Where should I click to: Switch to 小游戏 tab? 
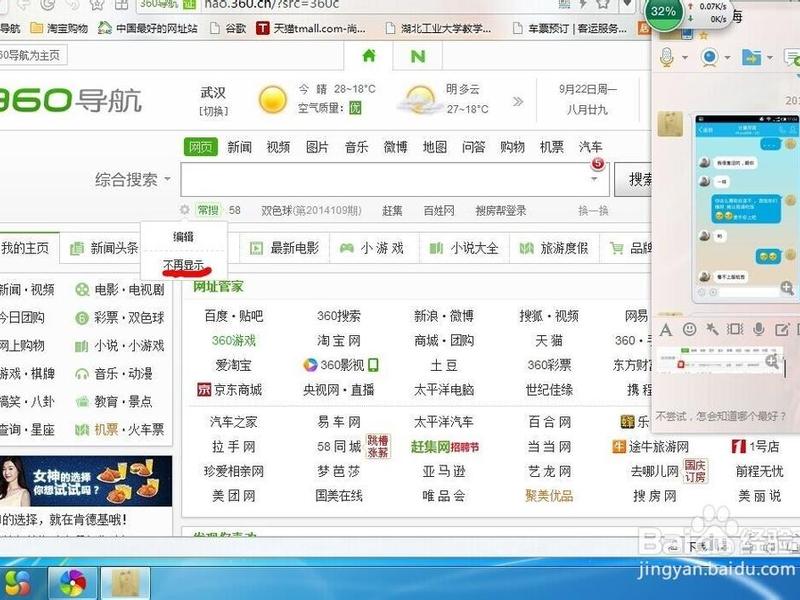[374, 248]
